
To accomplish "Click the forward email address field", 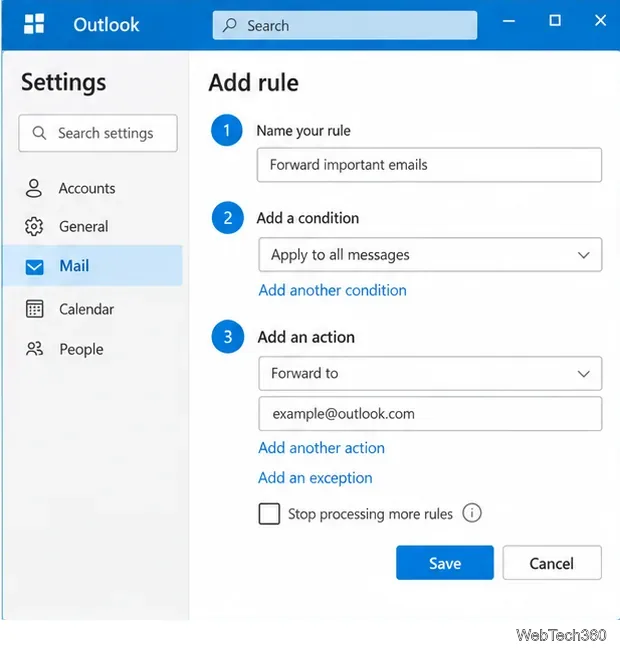I will pyautogui.click(x=430, y=414).
